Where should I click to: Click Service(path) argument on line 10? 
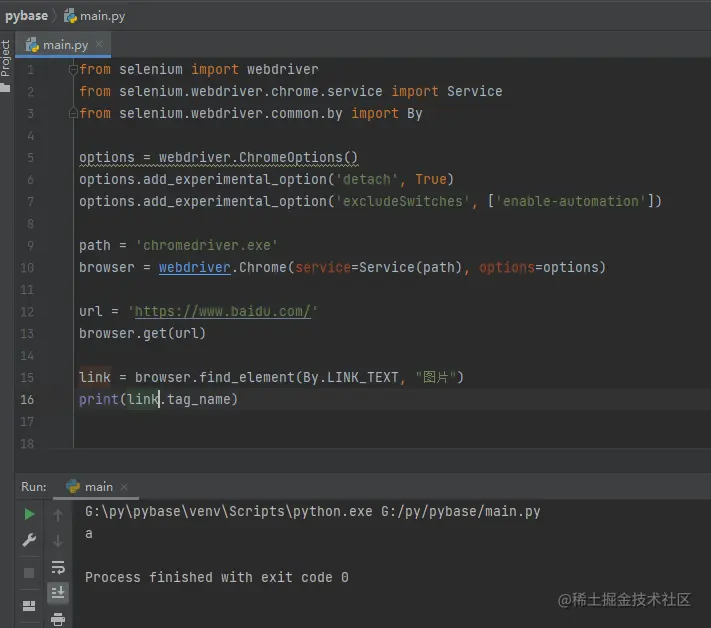pyautogui.click(x=410, y=267)
